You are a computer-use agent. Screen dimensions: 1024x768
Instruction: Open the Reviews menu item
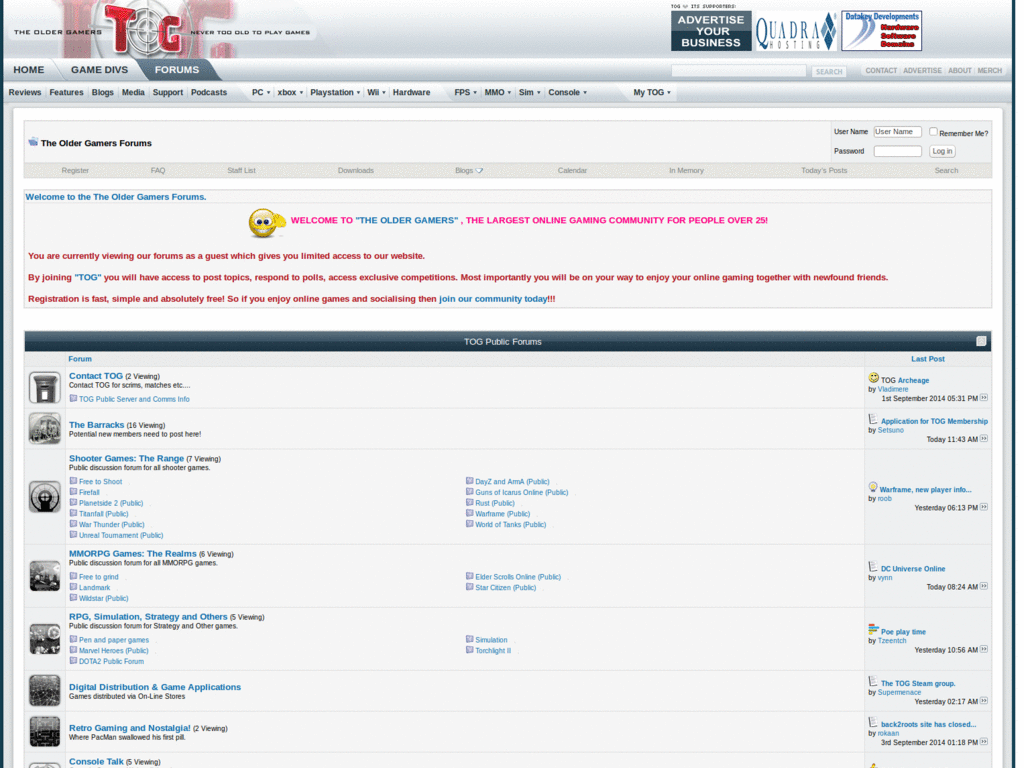coord(25,92)
